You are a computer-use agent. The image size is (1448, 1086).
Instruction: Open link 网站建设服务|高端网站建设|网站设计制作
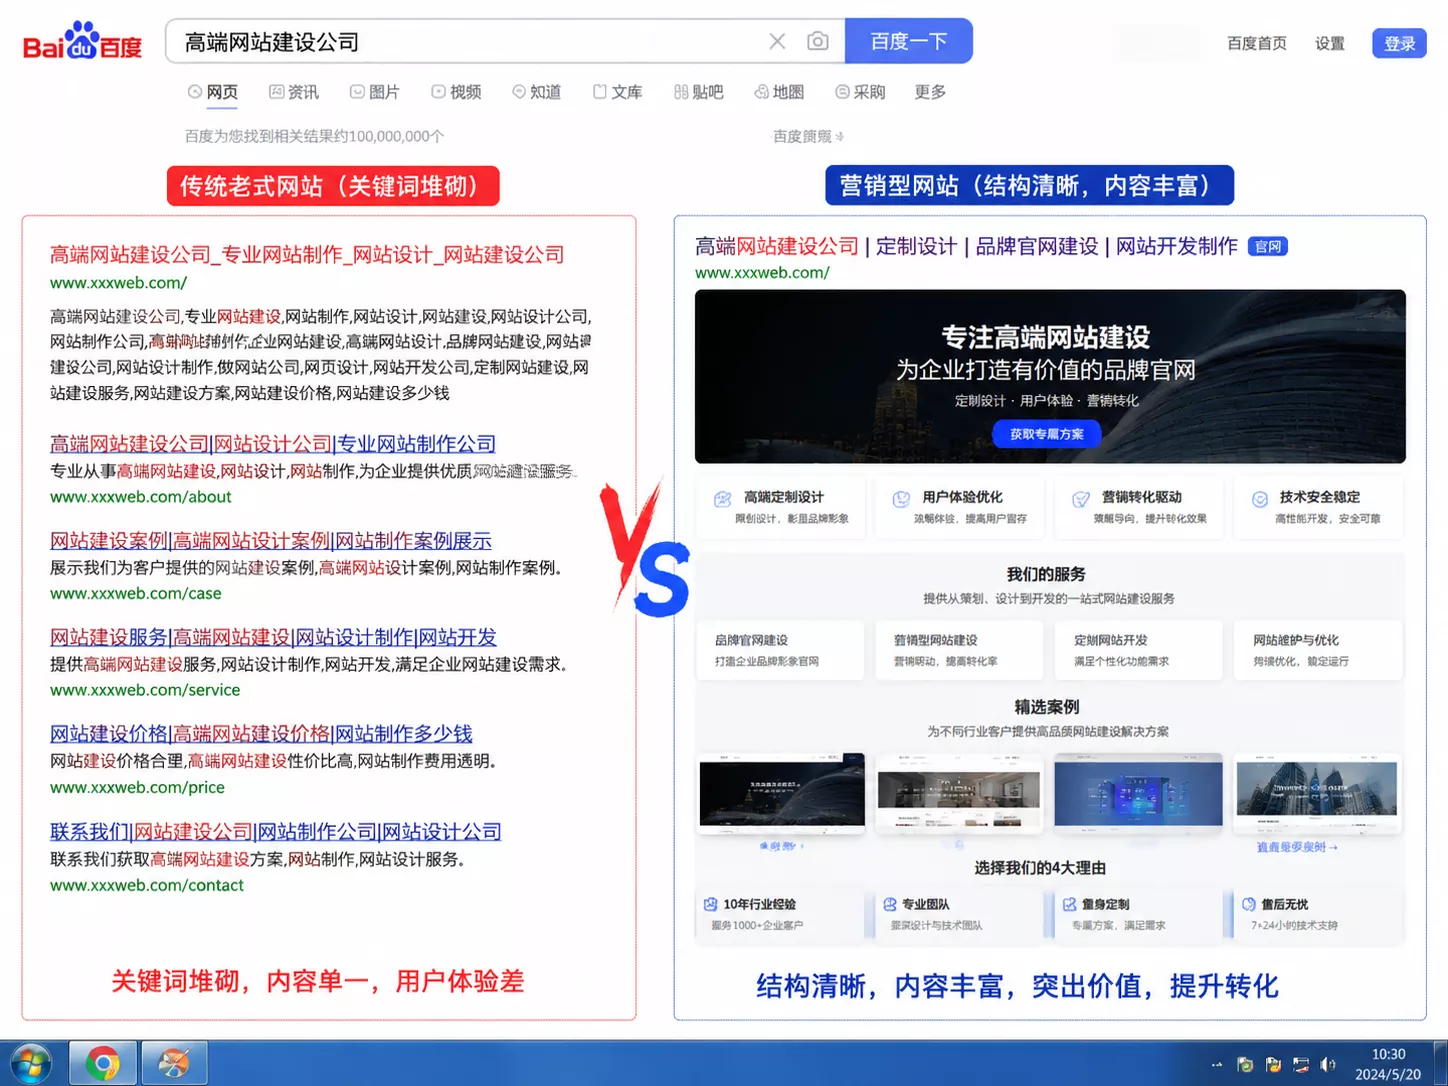coord(273,638)
